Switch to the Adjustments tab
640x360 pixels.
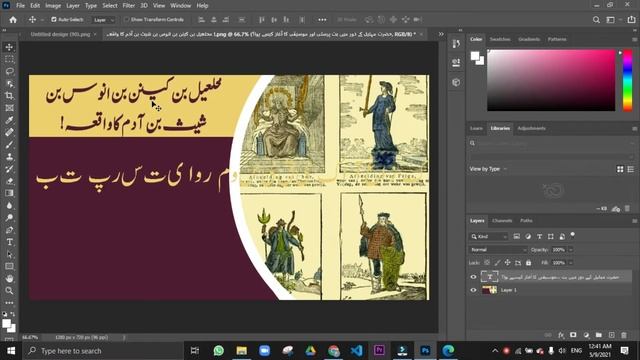531,128
